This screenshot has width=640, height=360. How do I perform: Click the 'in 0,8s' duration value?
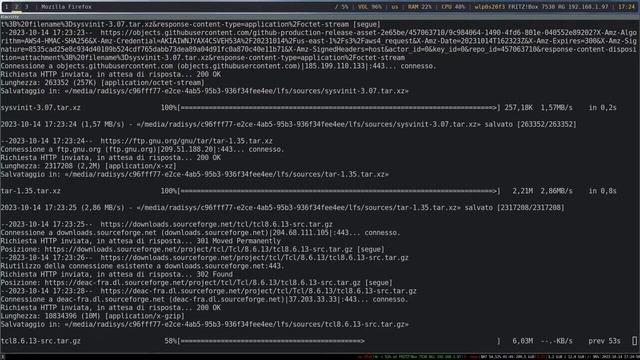[x=602, y=191]
